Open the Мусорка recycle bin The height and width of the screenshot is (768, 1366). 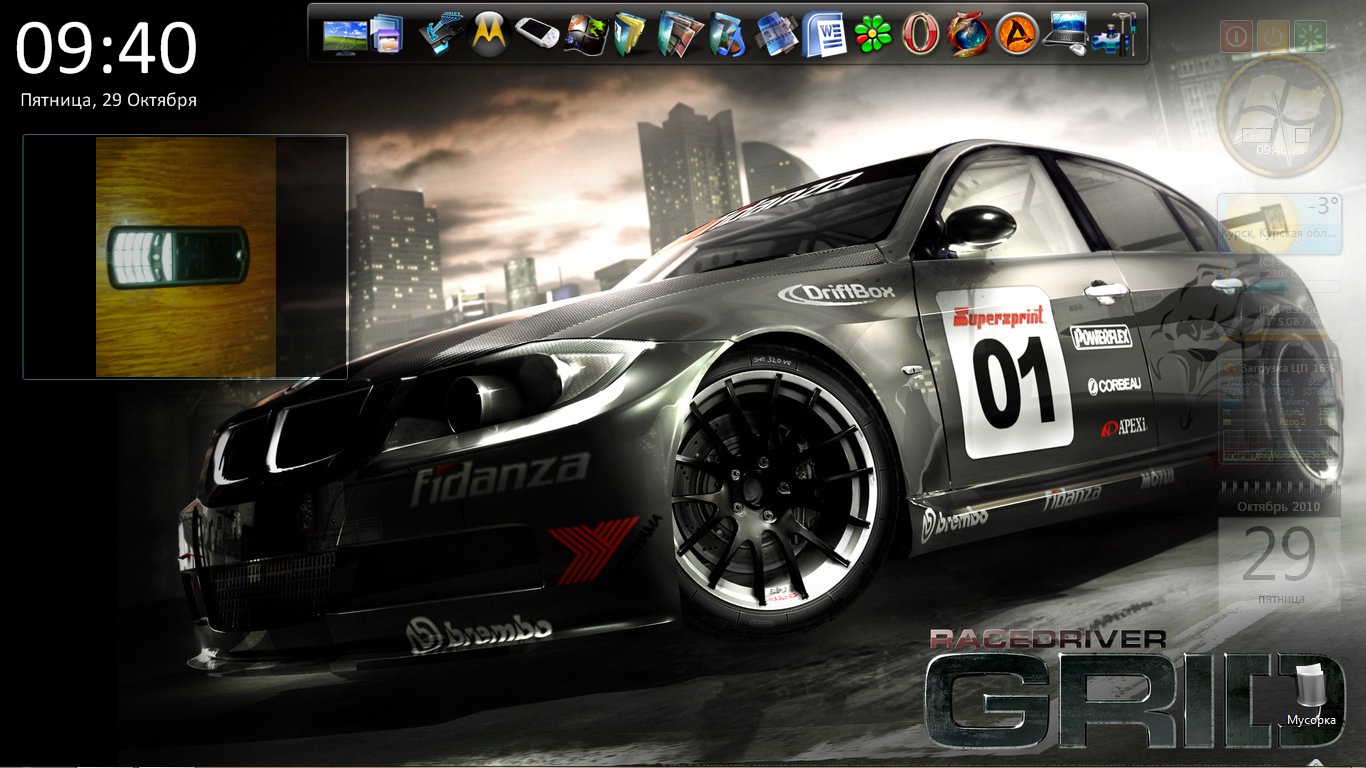(x=1311, y=692)
